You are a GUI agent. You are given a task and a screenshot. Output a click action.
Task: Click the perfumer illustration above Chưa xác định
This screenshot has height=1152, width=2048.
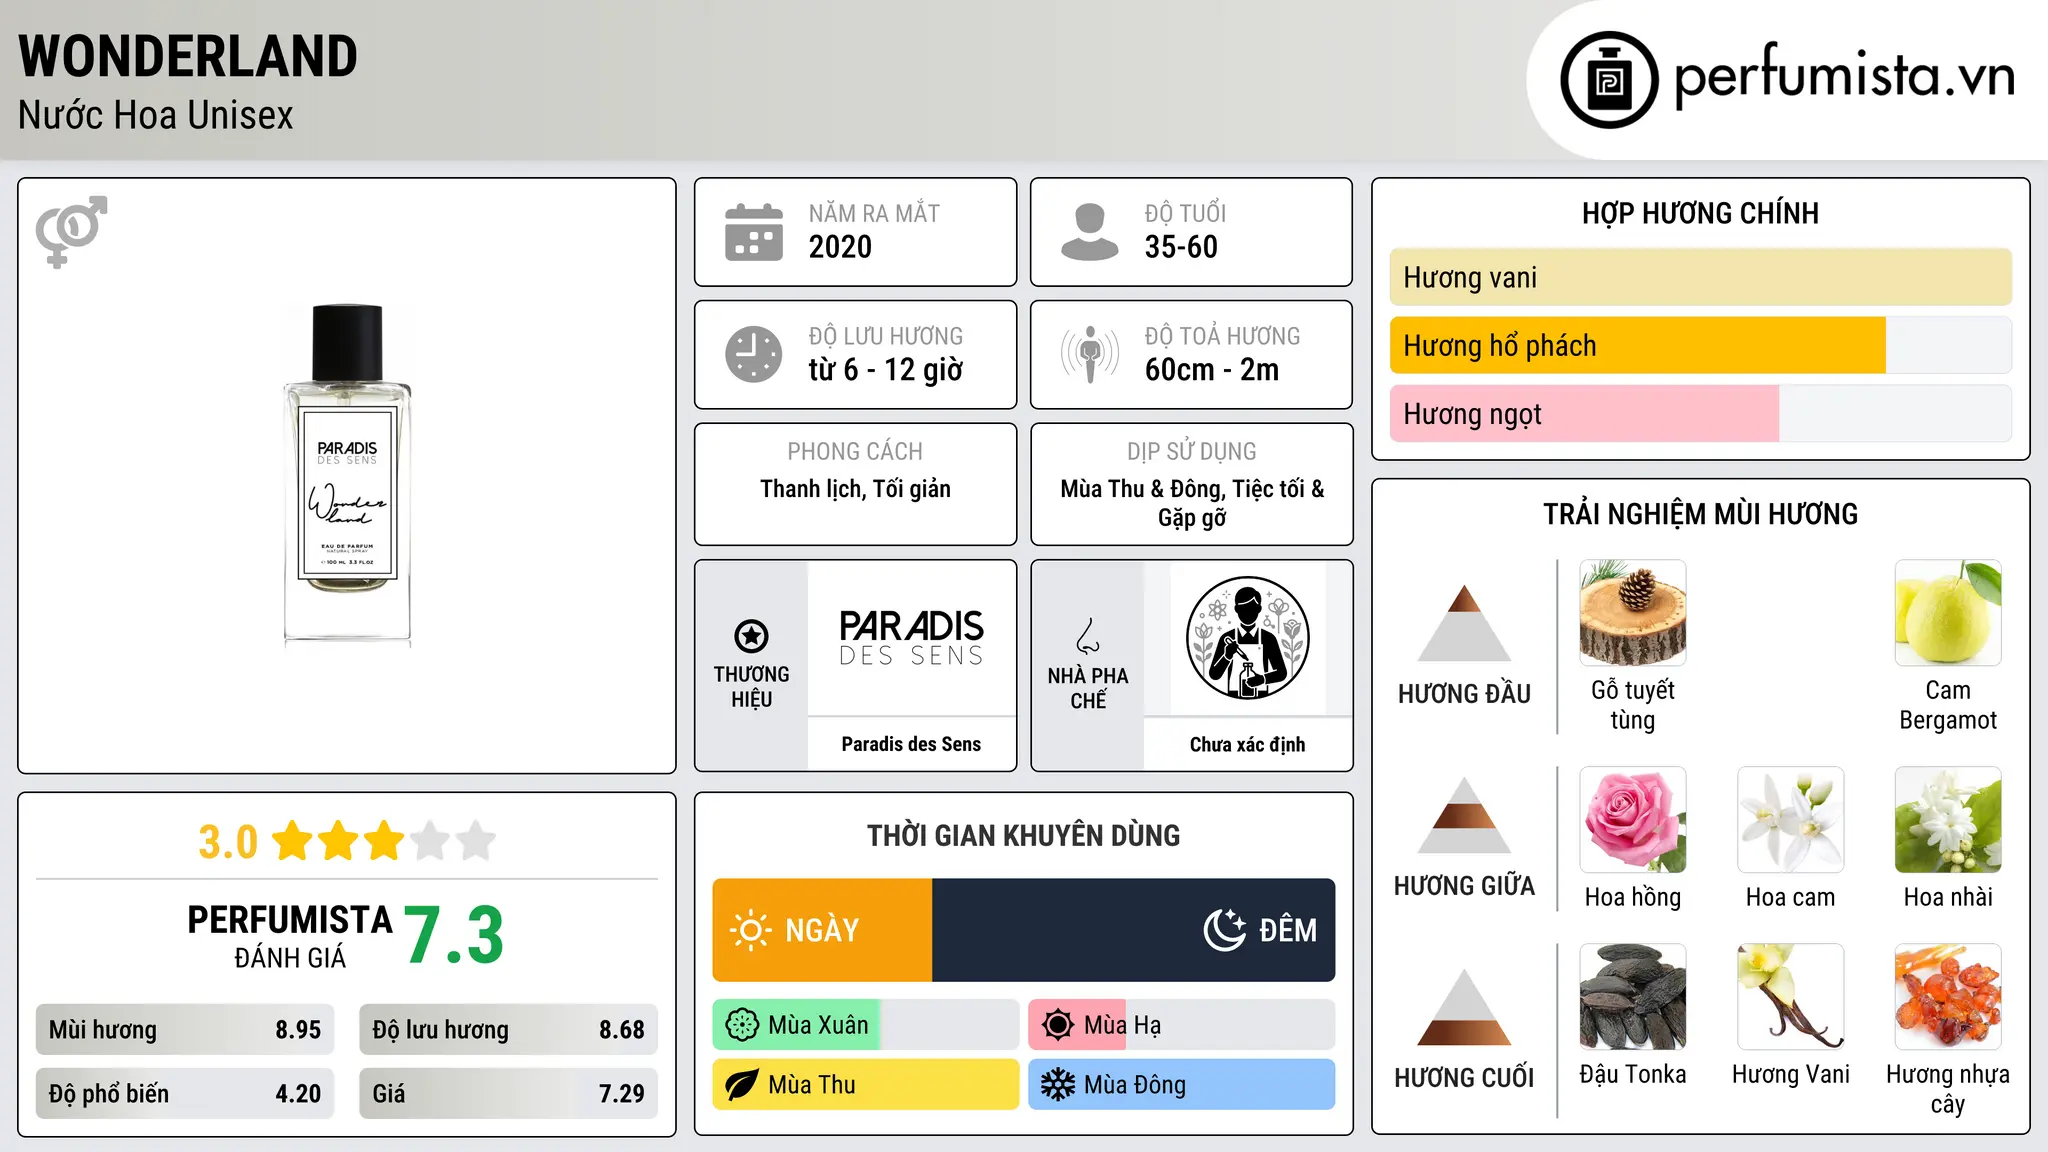click(x=1248, y=638)
